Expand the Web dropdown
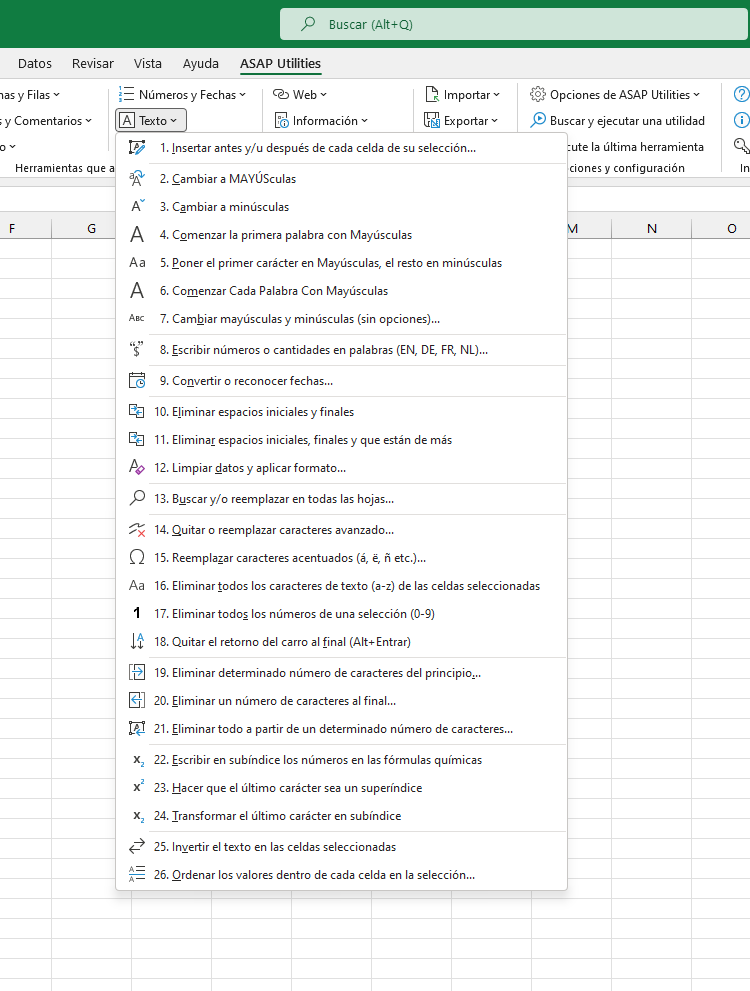Screen dimensions: 750x991 pyautogui.click(x=300, y=95)
